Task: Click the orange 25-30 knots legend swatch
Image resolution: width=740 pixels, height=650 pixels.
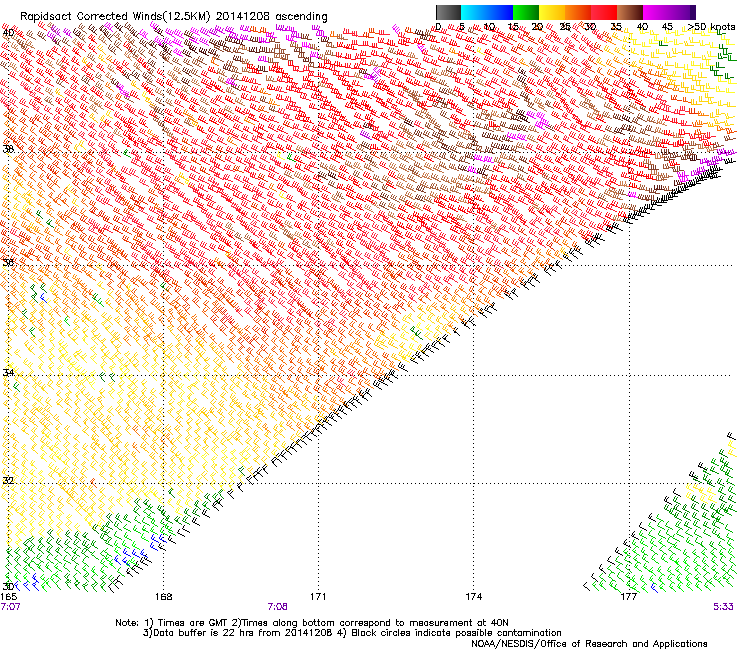Action: tap(578, 12)
